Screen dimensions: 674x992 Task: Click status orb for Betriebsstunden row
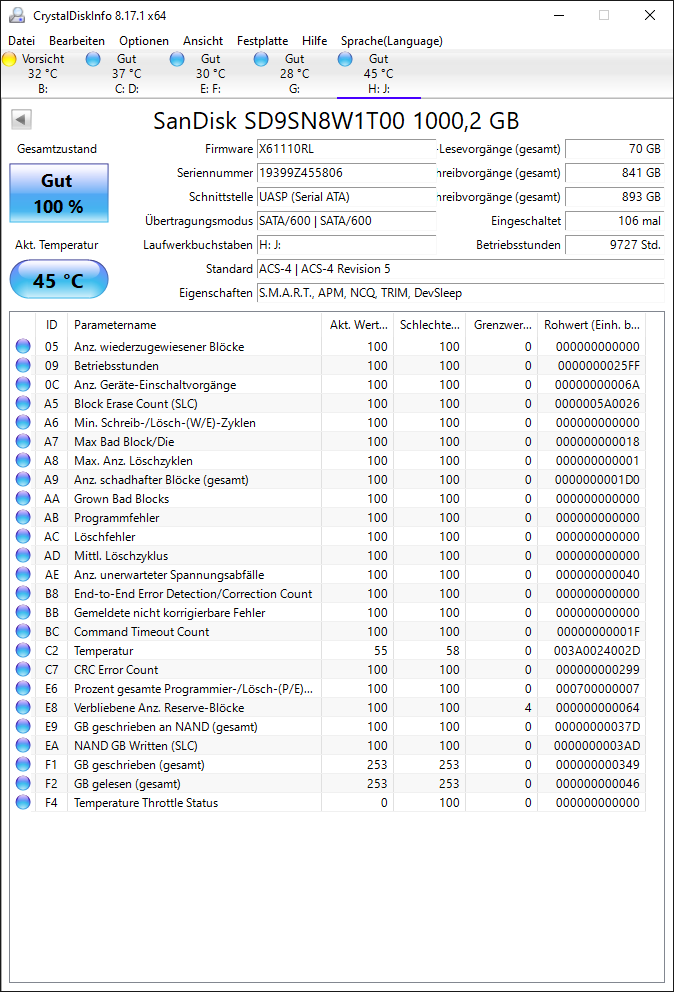tap(23, 365)
